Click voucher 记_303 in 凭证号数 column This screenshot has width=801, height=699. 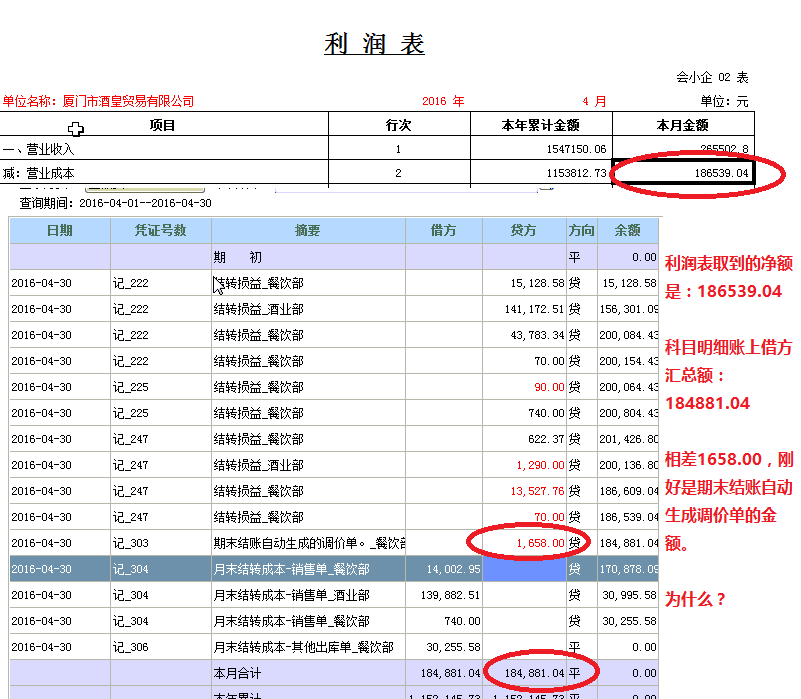coord(131,543)
